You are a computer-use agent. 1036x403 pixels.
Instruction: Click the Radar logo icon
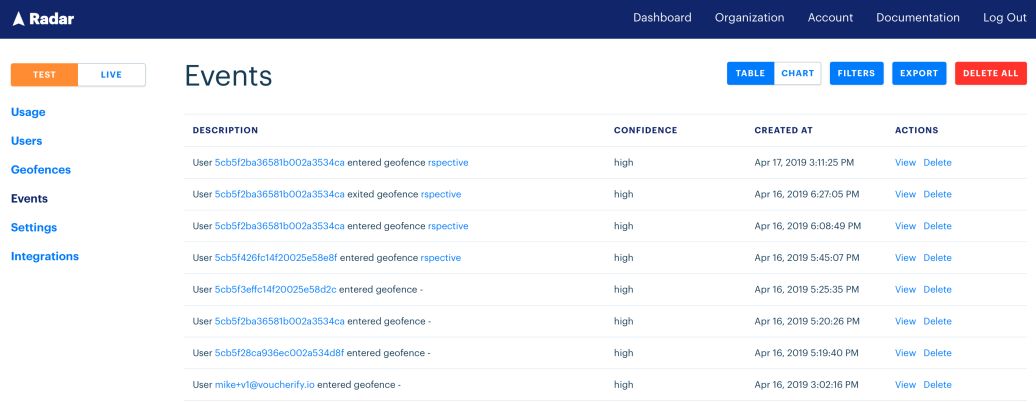18,18
